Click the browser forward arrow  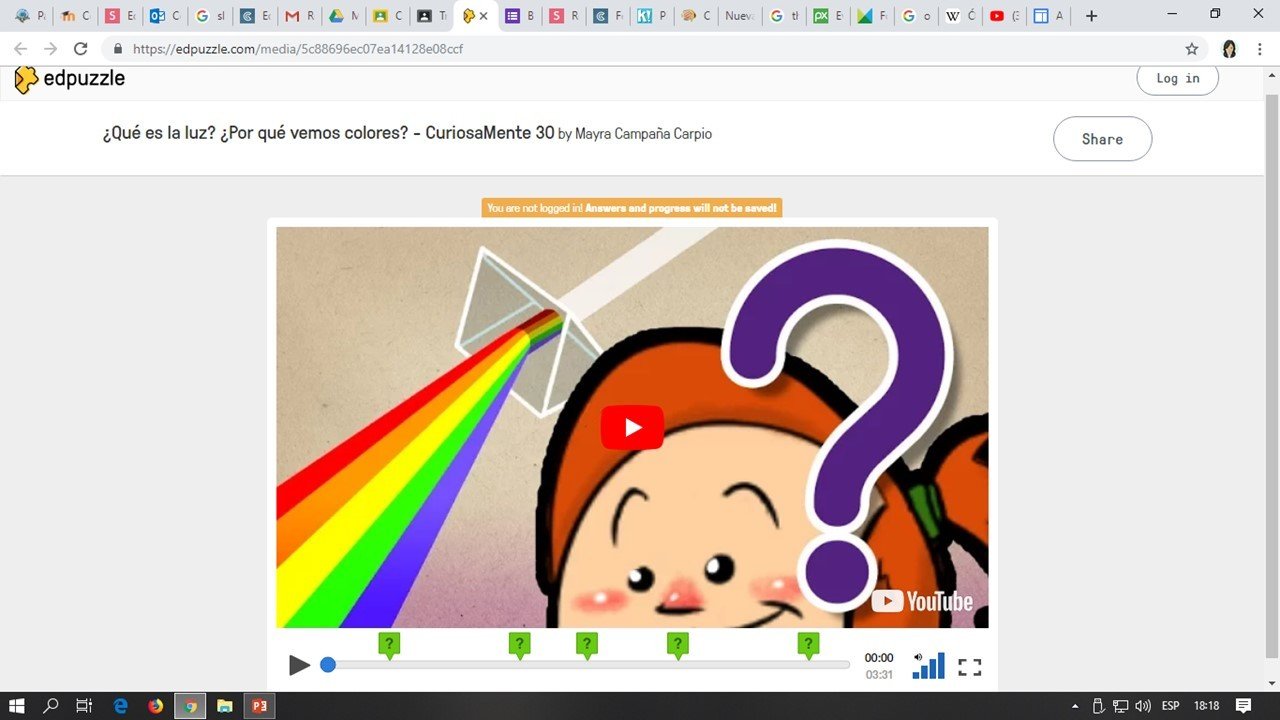[x=50, y=49]
